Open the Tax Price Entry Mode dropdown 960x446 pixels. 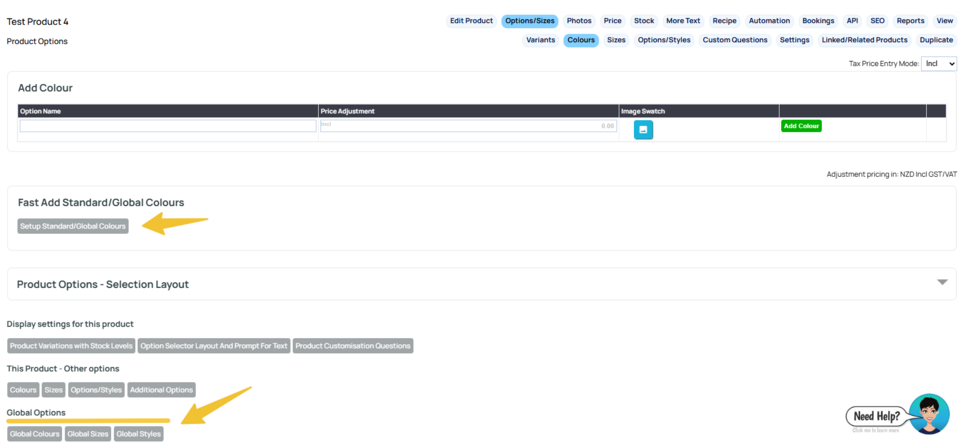(938, 64)
